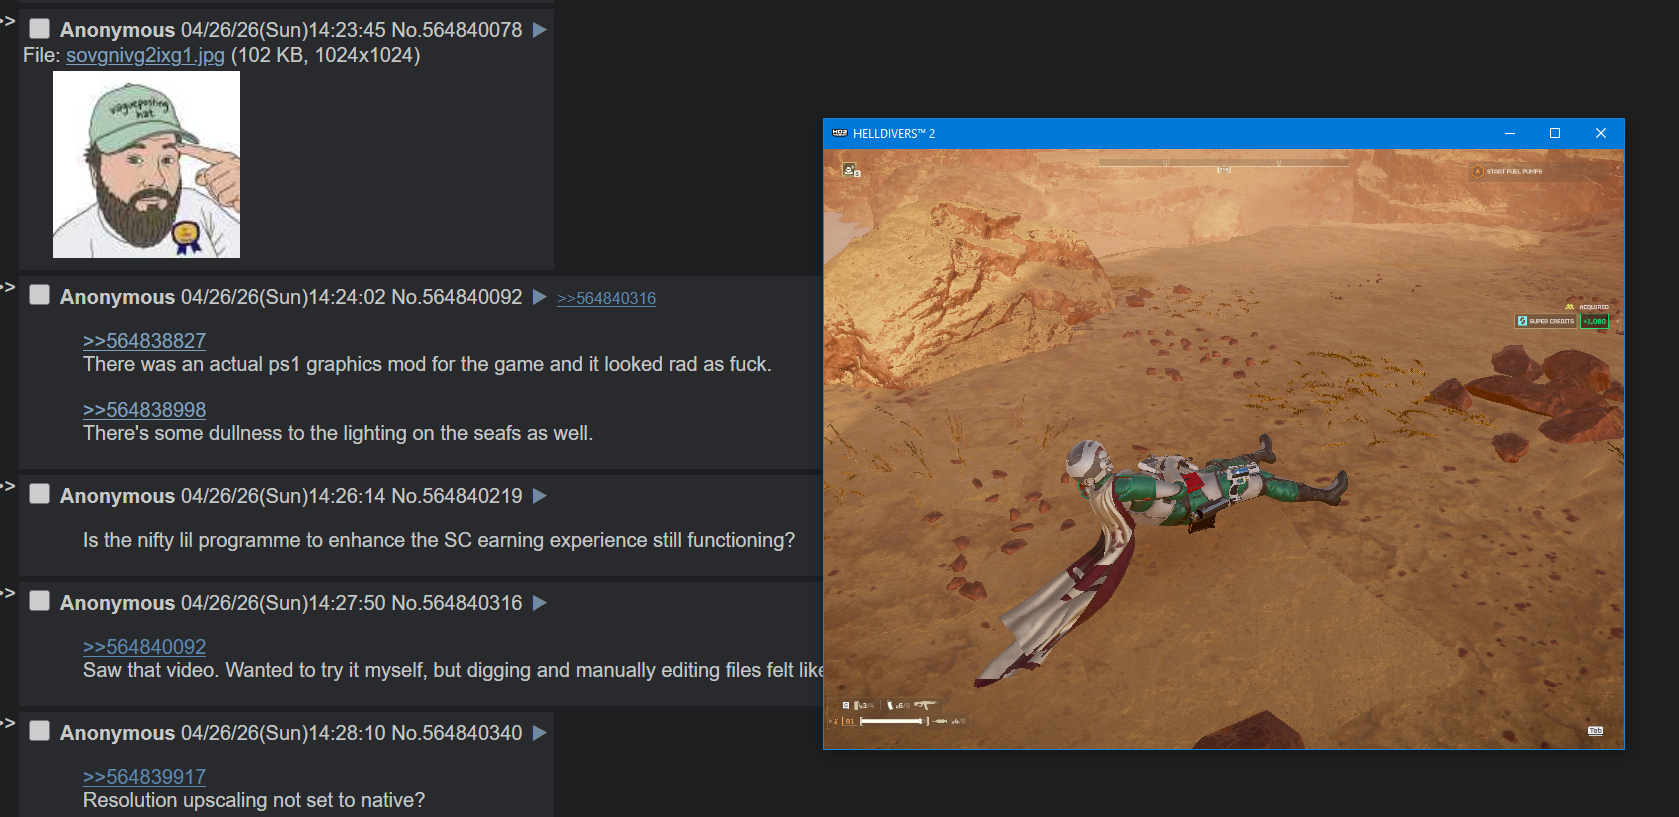Click the timestamp 04/26/26(Sun)14:23:45
Screen dimensions: 1679x817
pos(283,30)
